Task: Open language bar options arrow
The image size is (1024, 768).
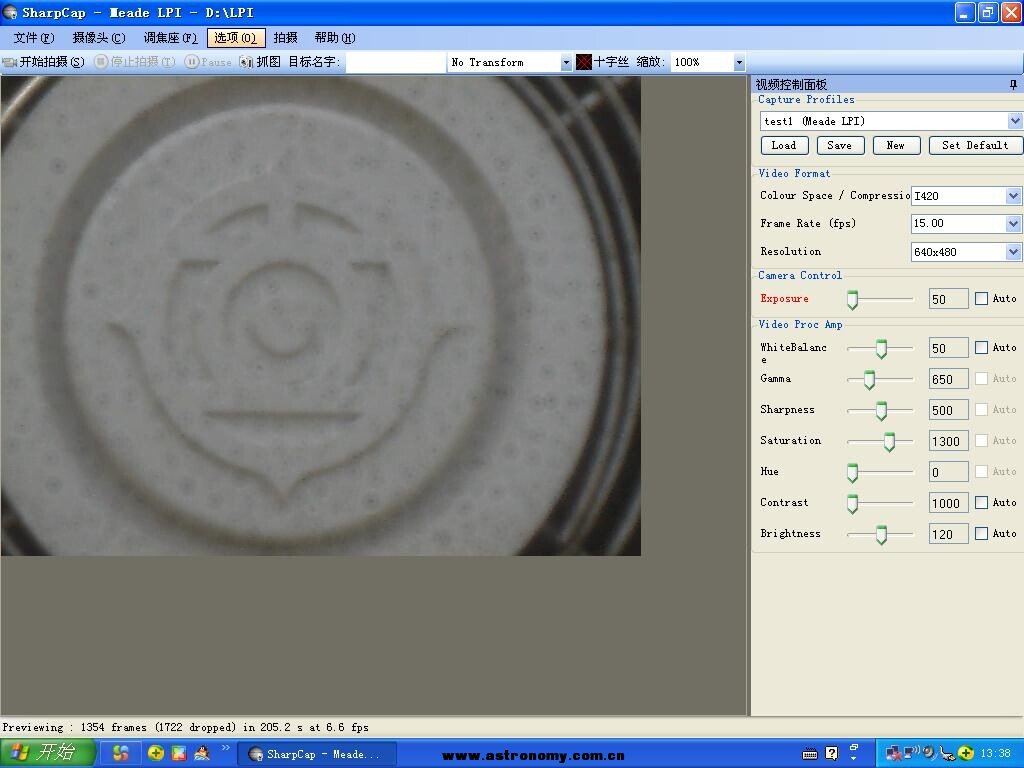Action: click(x=854, y=758)
